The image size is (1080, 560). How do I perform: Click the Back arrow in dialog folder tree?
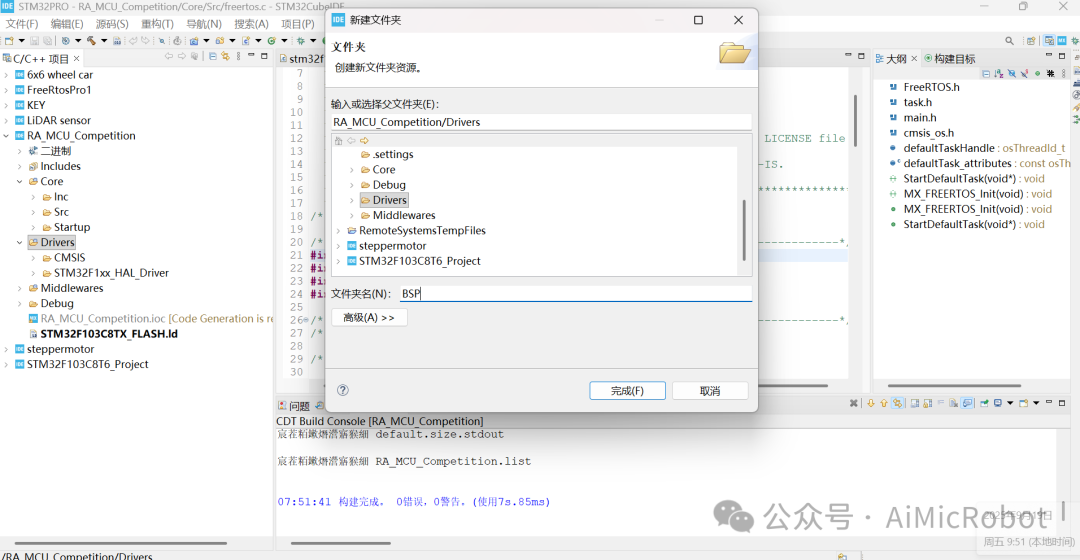point(351,141)
